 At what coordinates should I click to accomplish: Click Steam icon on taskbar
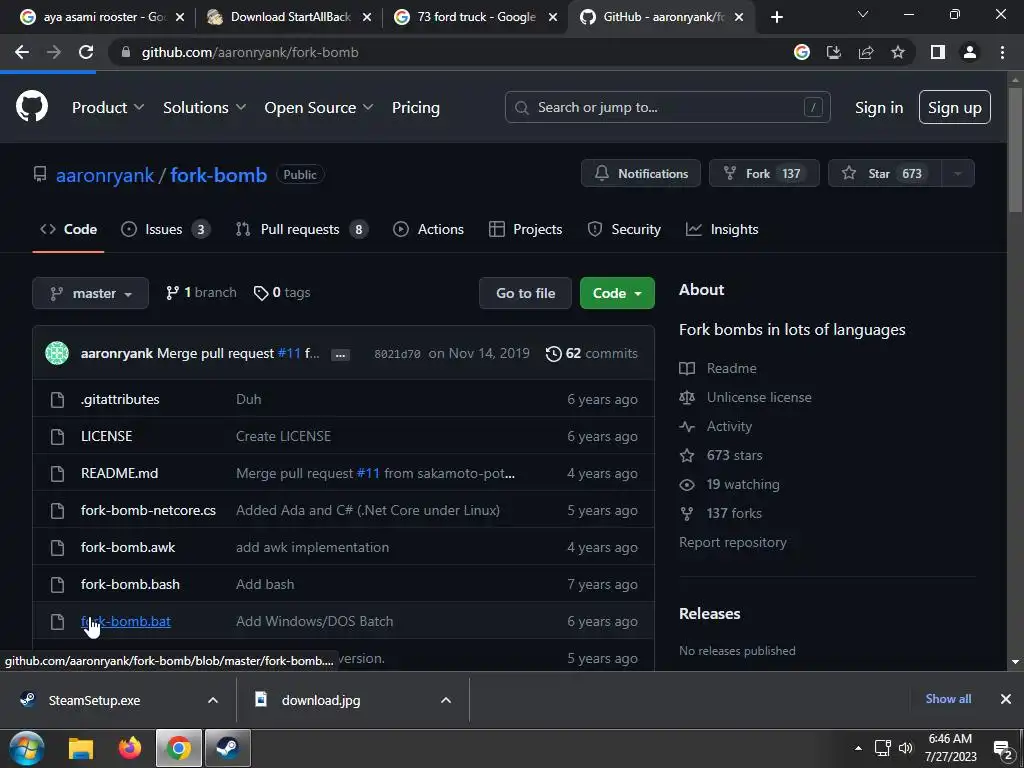point(227,748)
